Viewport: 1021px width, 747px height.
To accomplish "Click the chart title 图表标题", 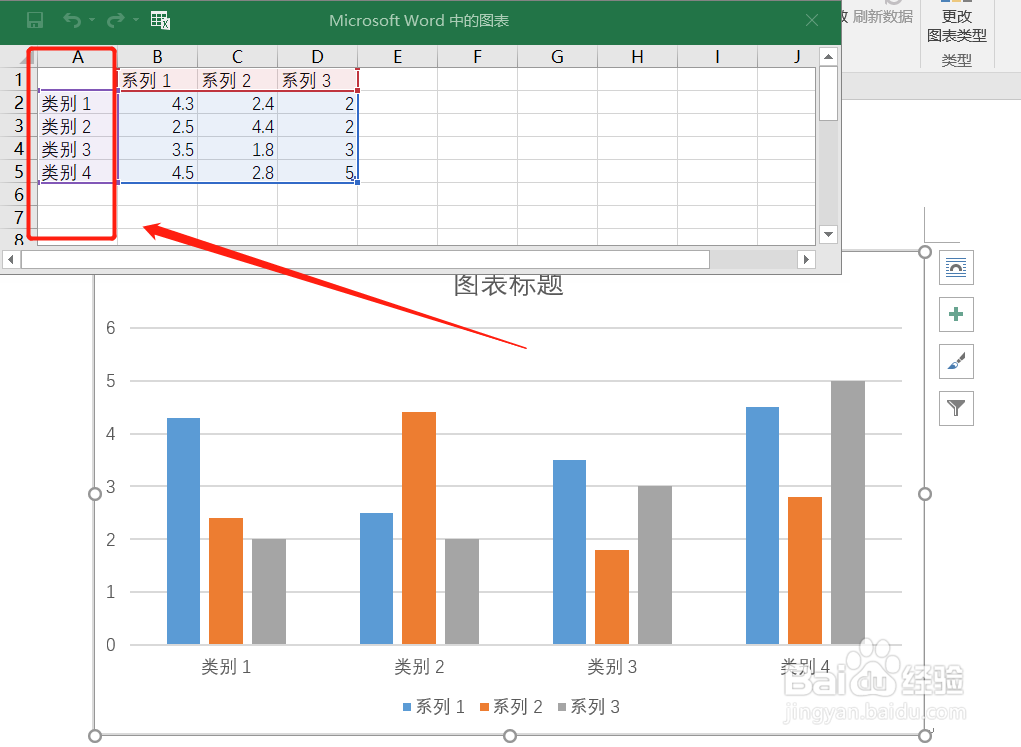I will (x=508, y=285).
